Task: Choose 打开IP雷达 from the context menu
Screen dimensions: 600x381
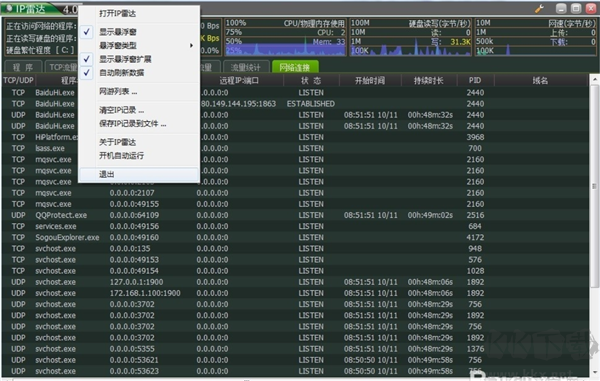Action: (x=117, y=13)
